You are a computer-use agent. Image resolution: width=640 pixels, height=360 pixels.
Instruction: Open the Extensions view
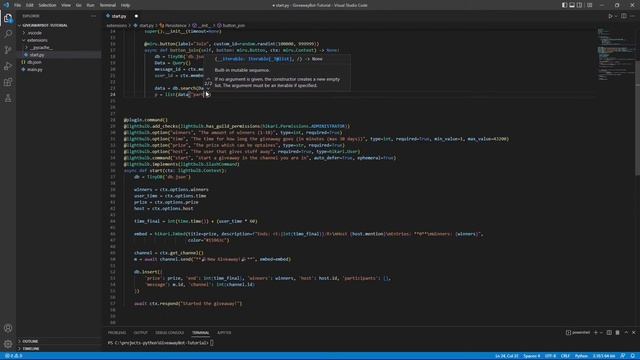coord(8,82)
